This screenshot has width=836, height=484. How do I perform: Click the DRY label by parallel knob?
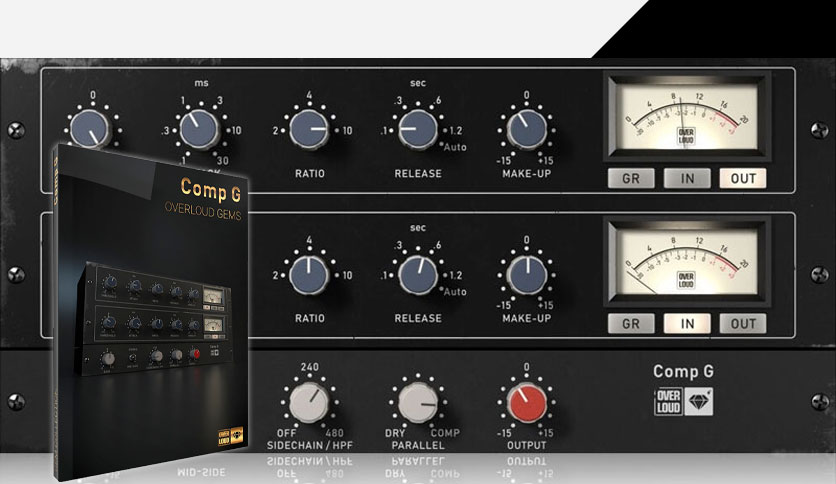point(395,433)
